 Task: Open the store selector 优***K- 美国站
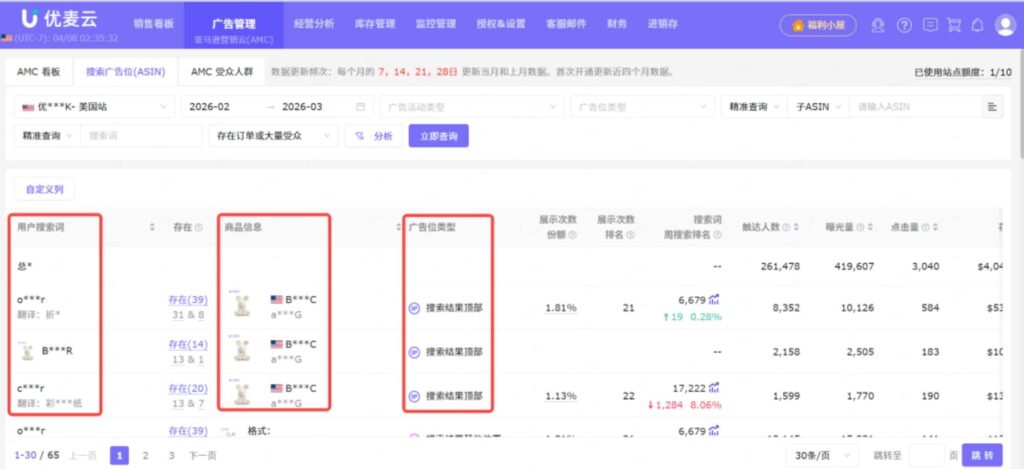point(94,106)
